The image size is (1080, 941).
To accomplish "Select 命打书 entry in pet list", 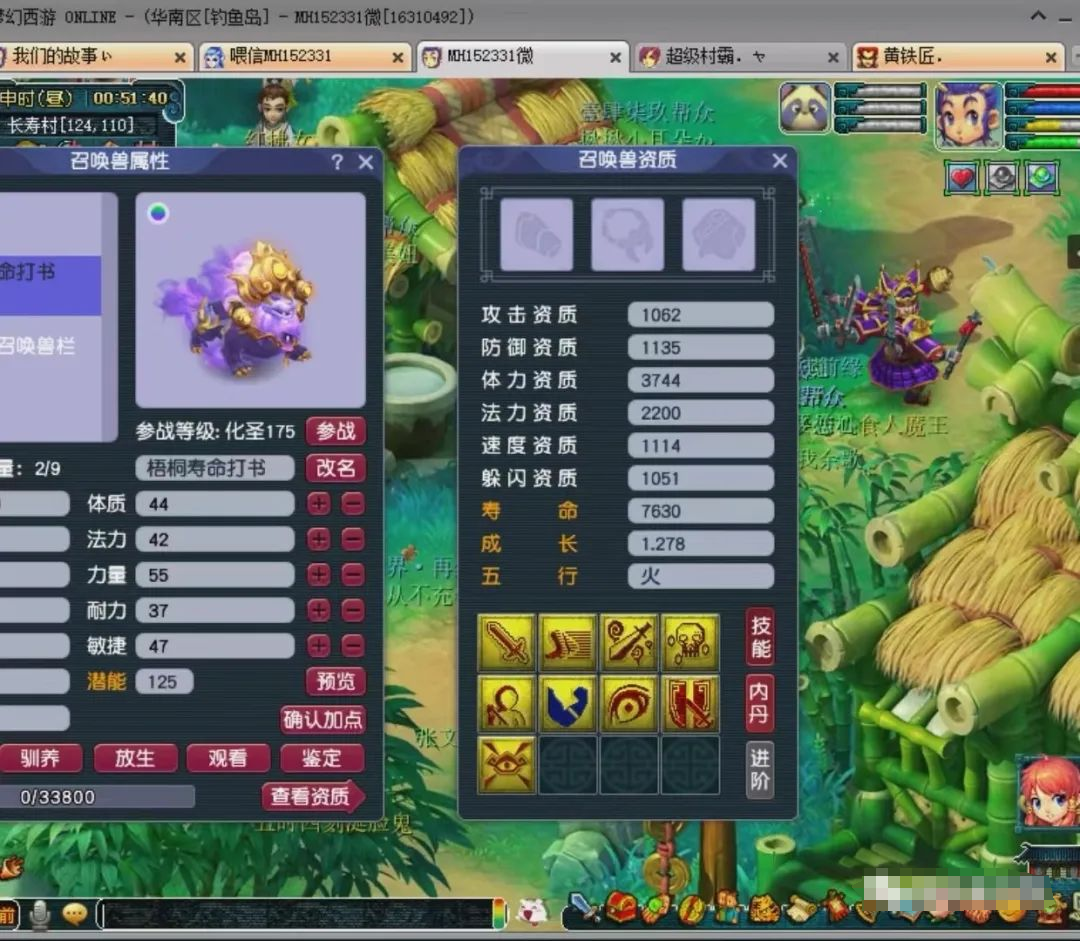I will pos(50,285).
